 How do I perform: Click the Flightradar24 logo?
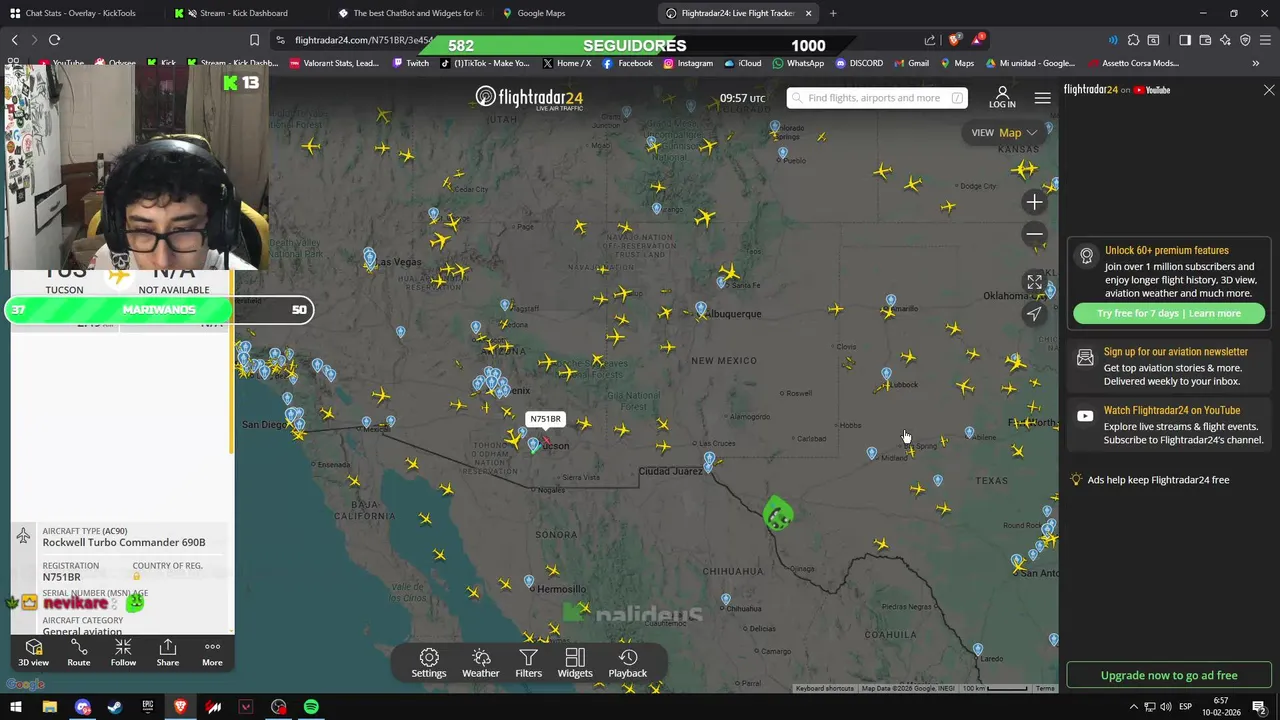tap(529, 98)
